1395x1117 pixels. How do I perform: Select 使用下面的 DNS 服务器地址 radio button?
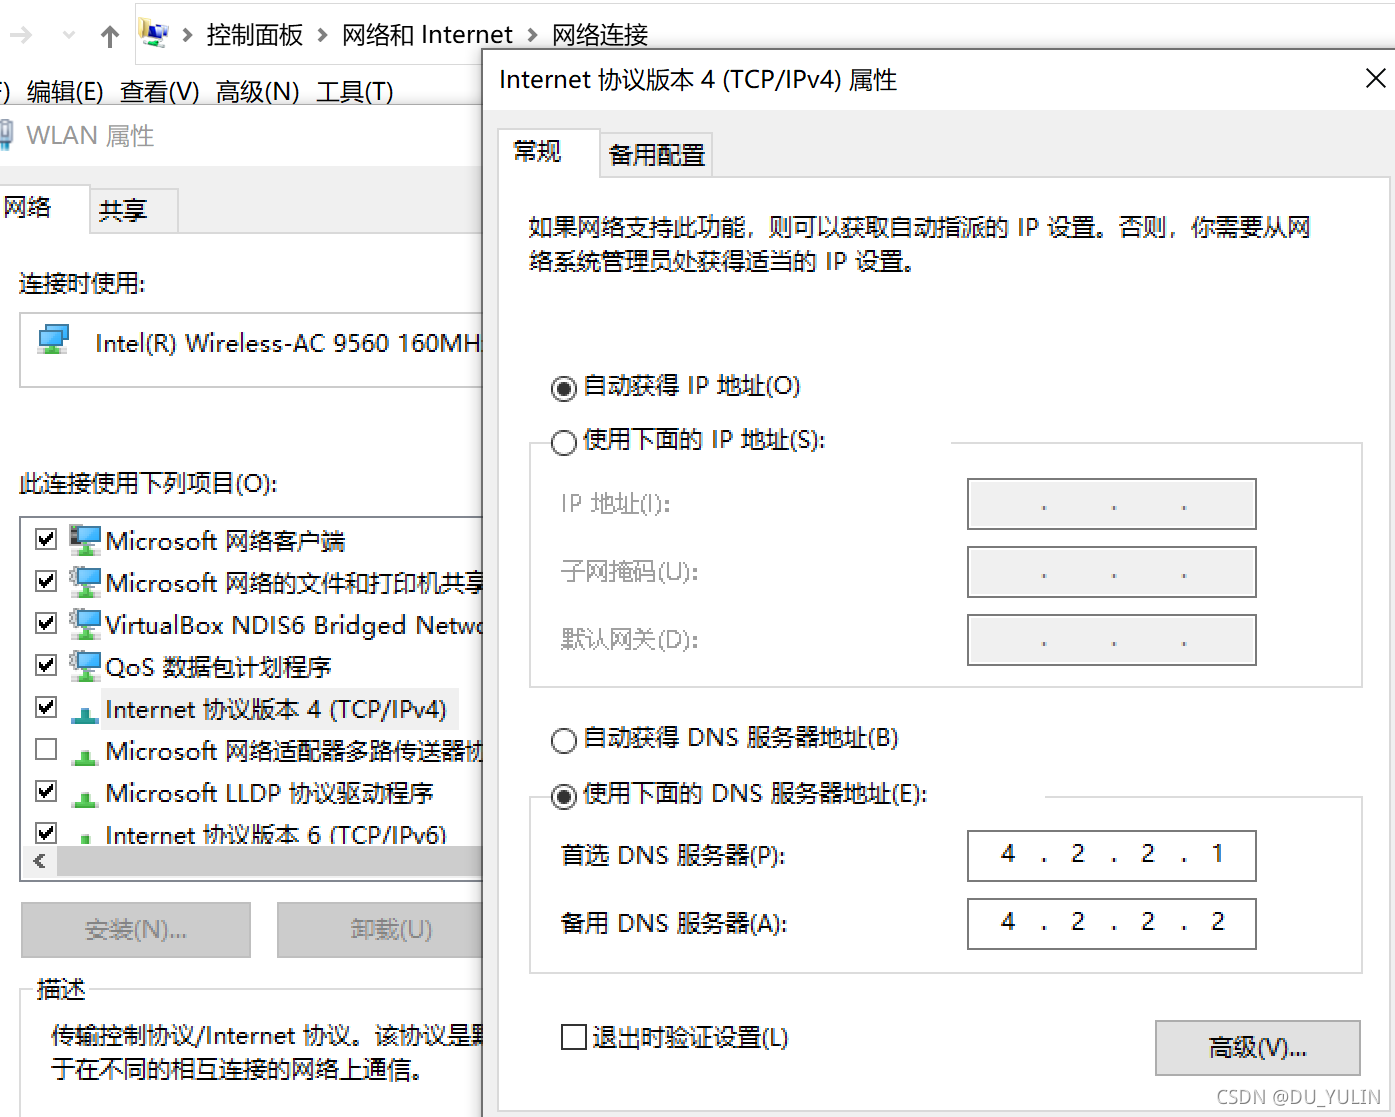point(564,796)
